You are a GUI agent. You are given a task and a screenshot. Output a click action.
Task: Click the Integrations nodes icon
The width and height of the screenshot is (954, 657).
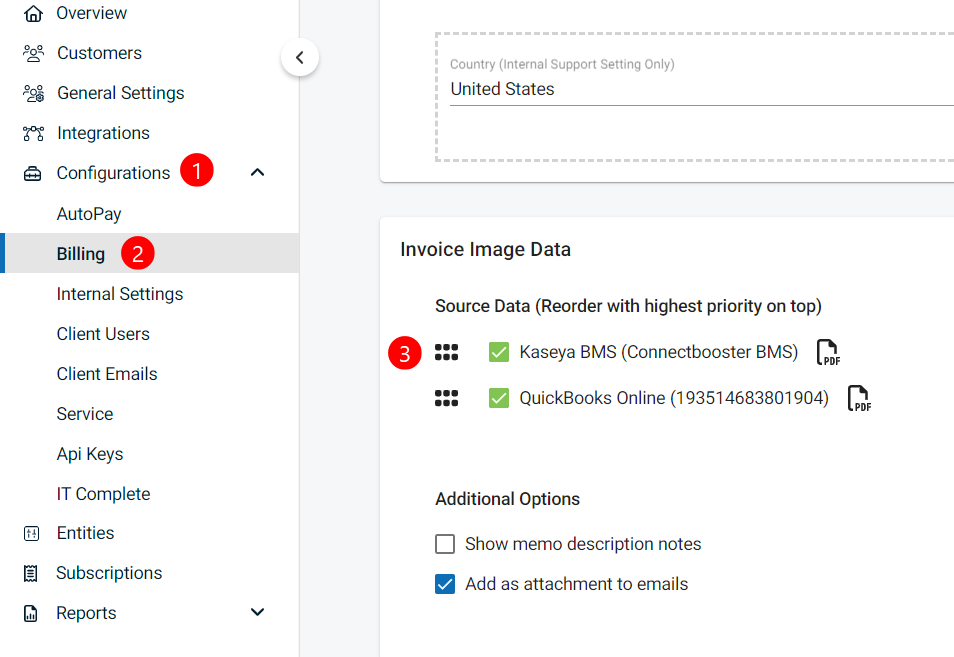coord(33,133)
